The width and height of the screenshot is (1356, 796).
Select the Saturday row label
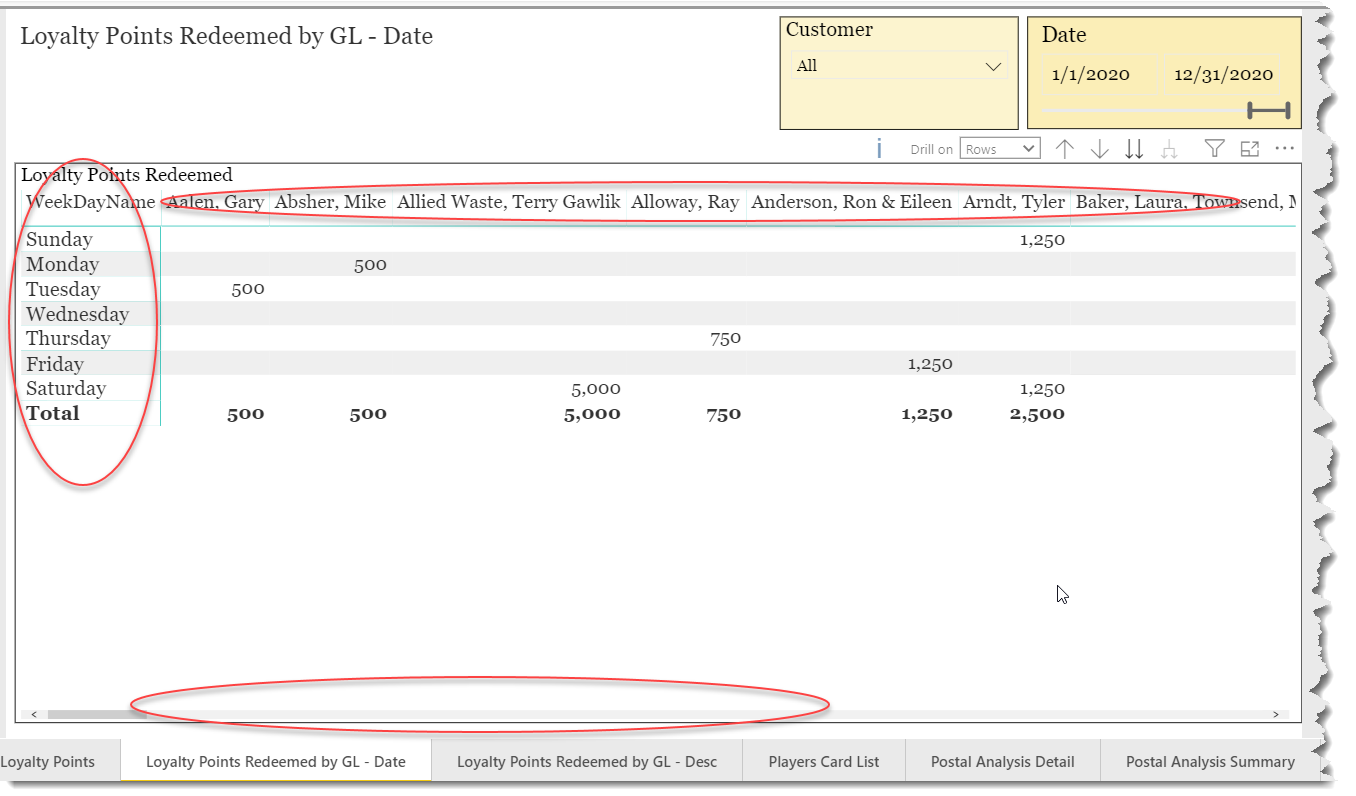coord(66,388)
